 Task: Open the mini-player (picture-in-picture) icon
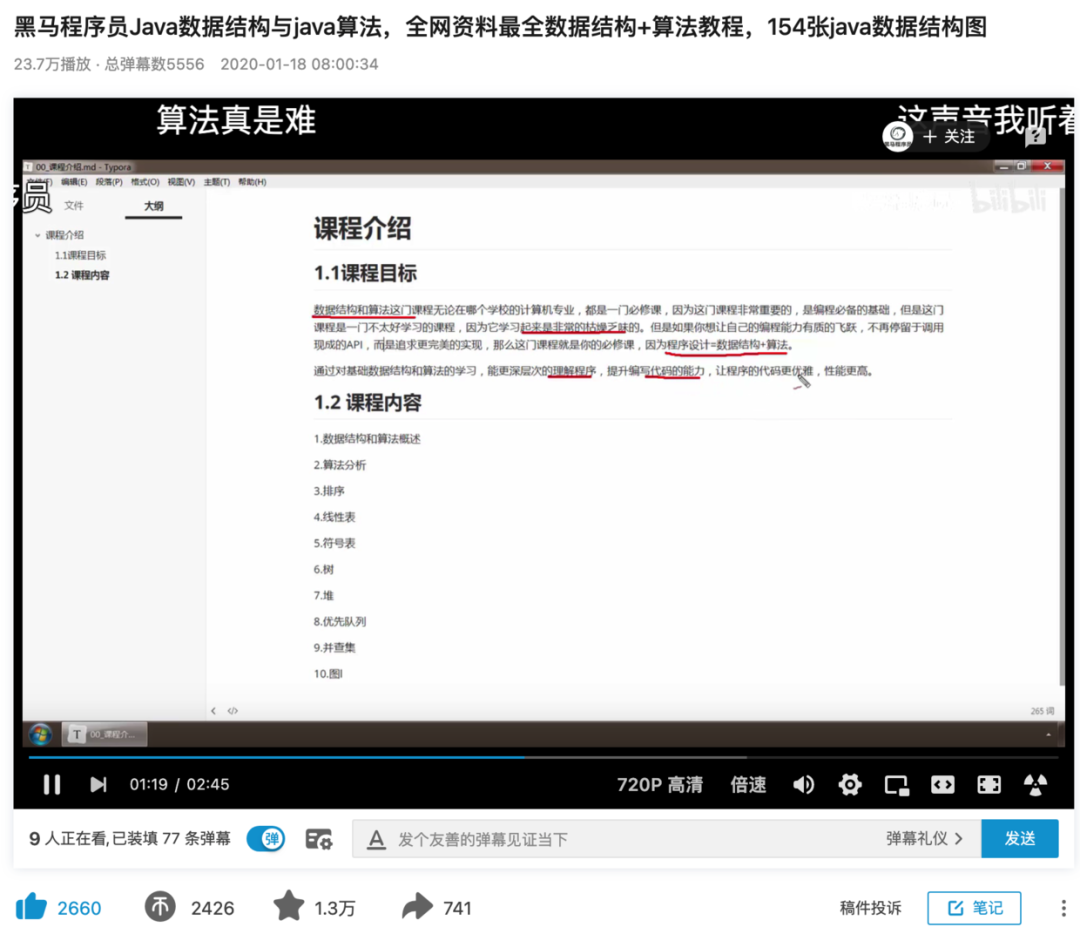click(x=896, y=785)
